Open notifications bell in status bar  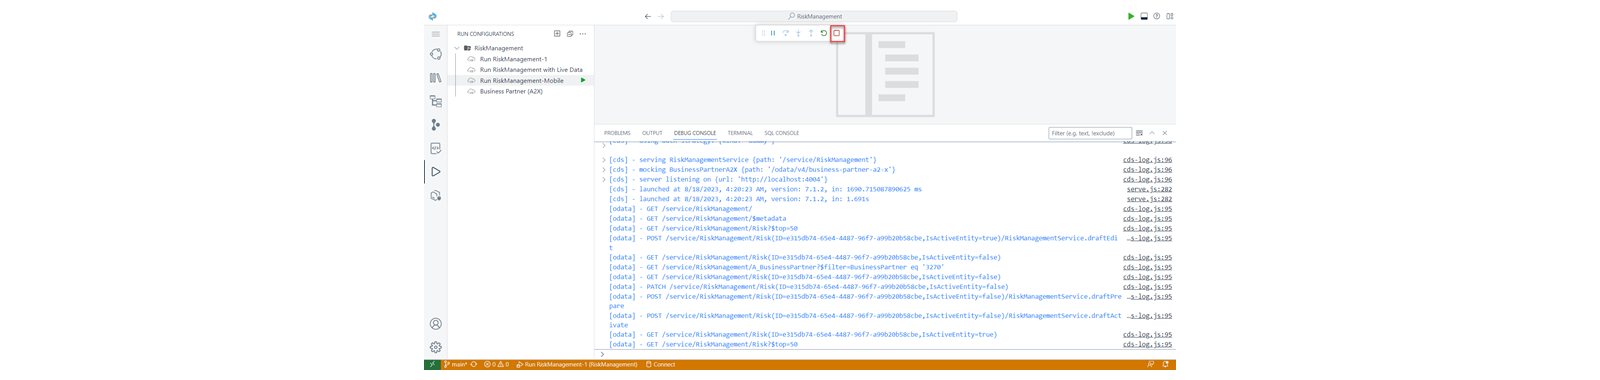click(1166, 365)
